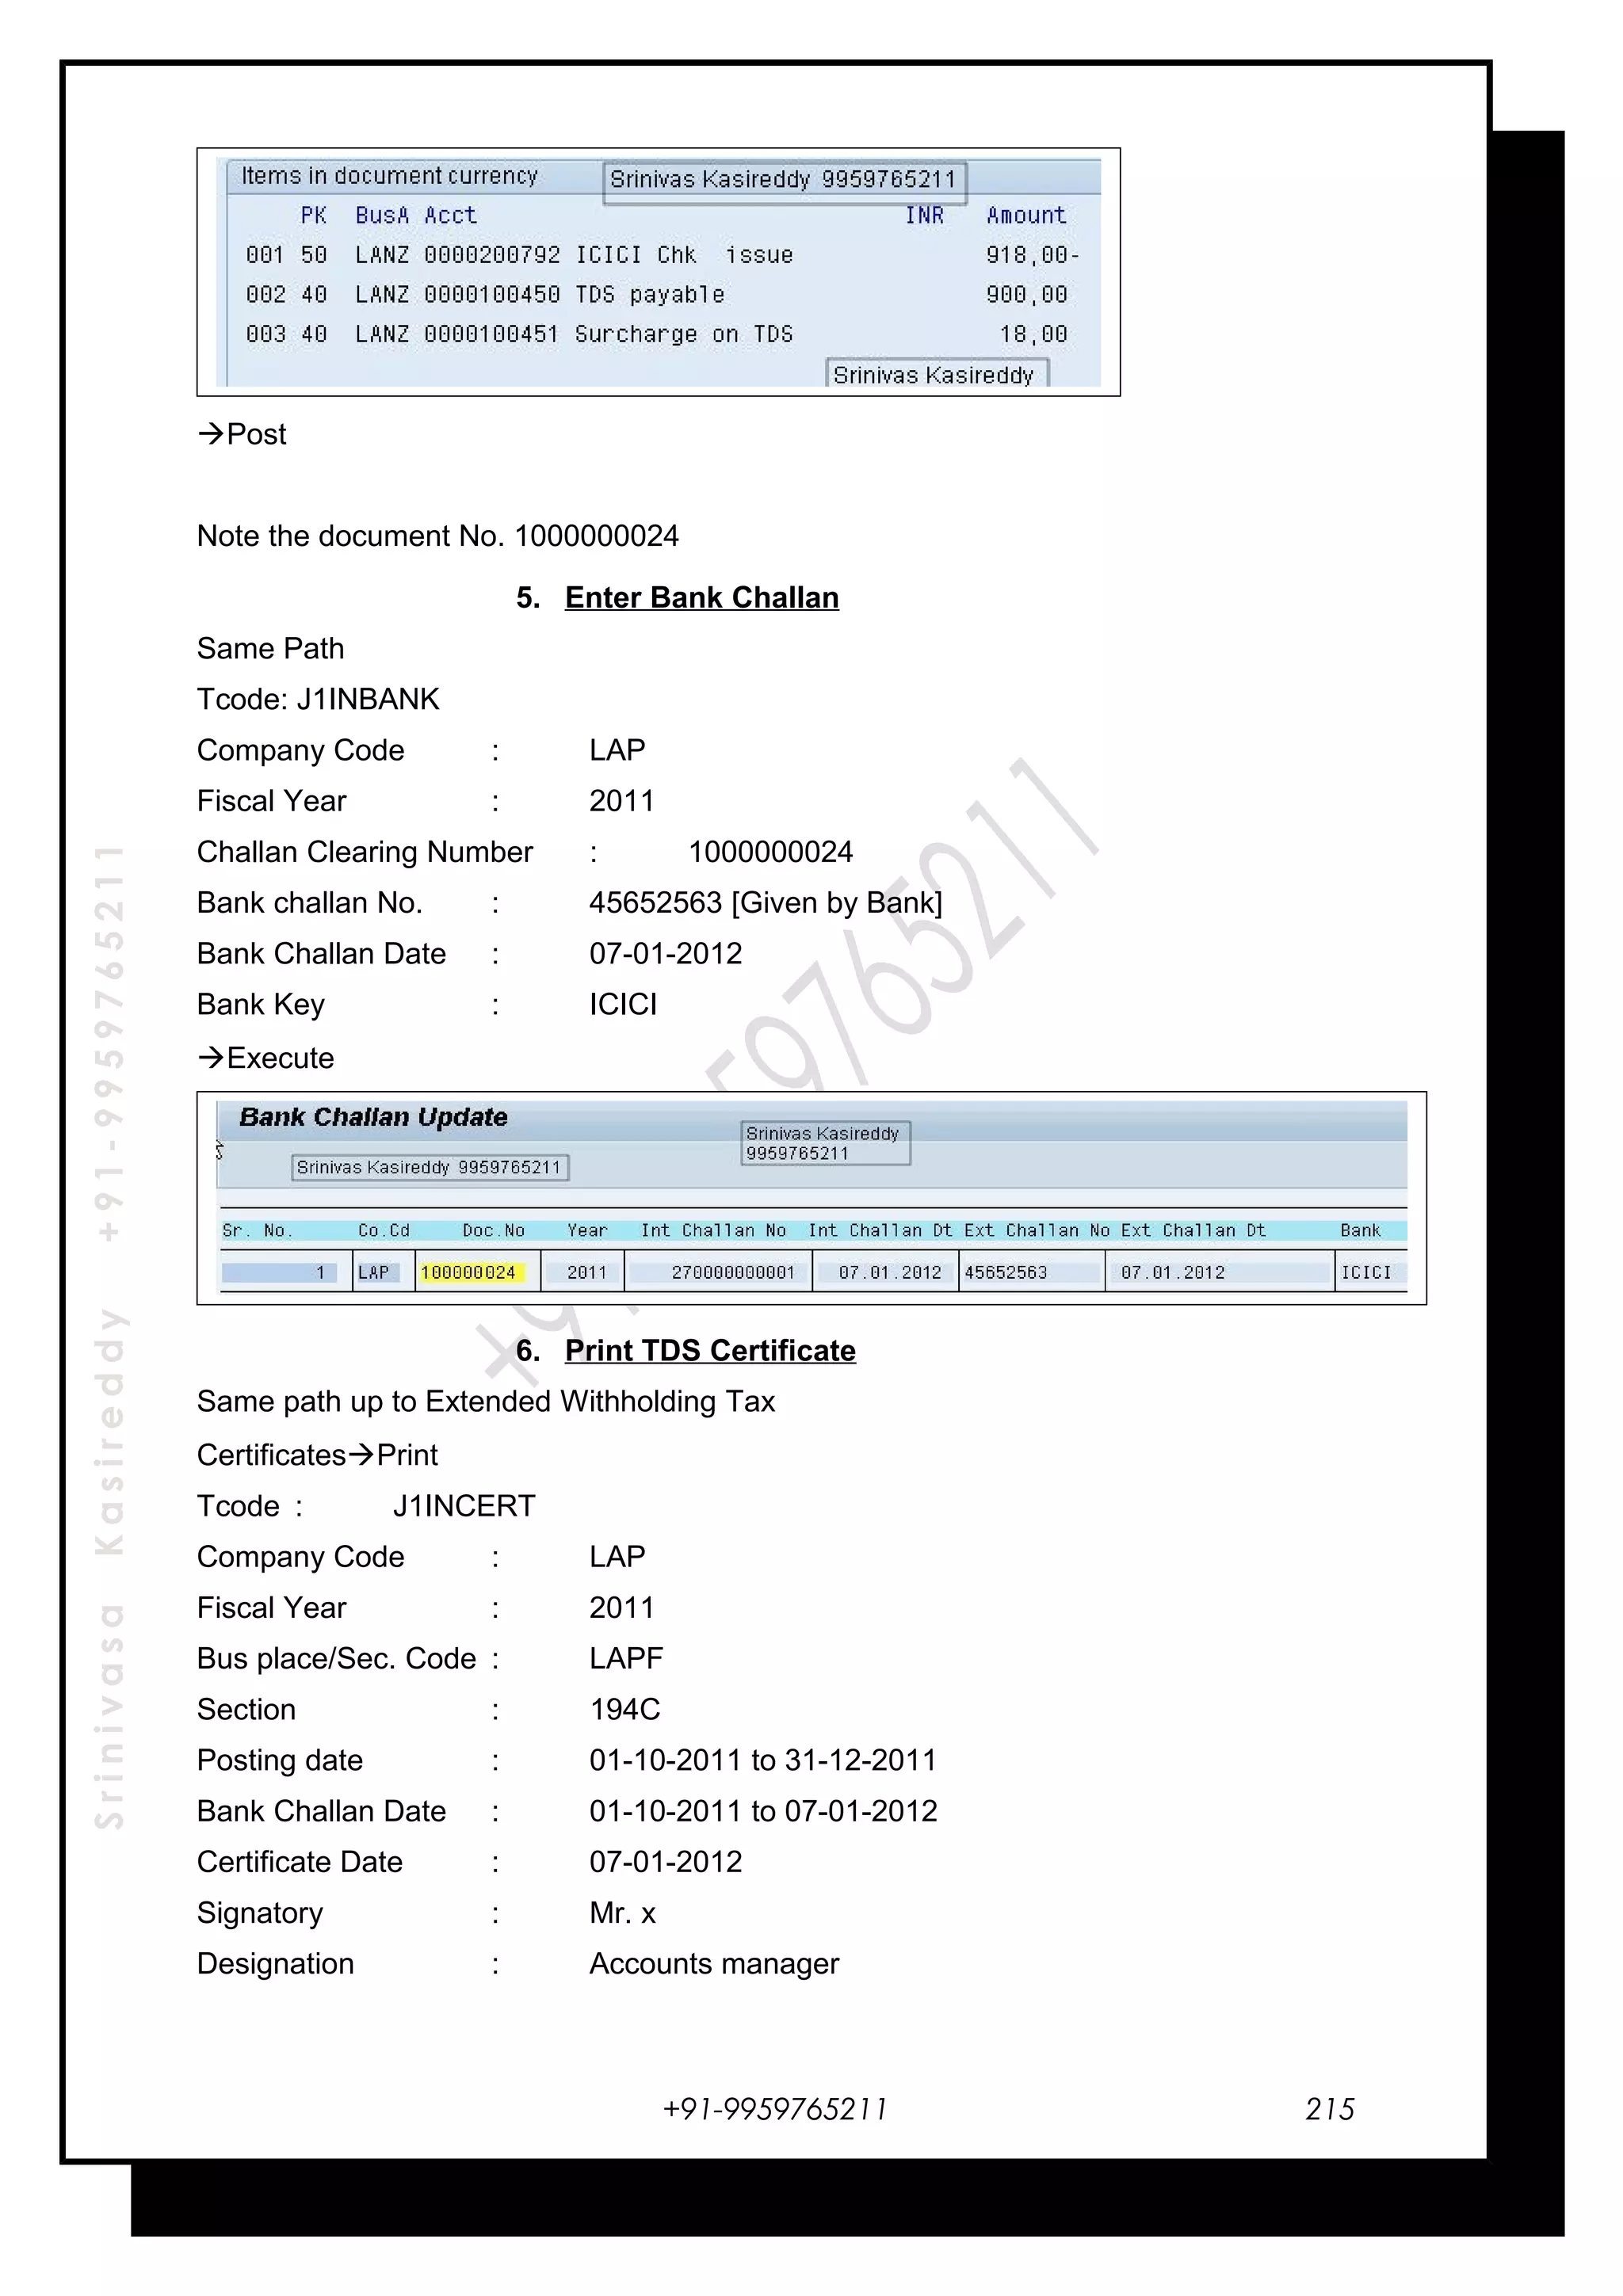
Task: Click the 'Tcode: J1INBANK' text line
Action: [318, 699]
